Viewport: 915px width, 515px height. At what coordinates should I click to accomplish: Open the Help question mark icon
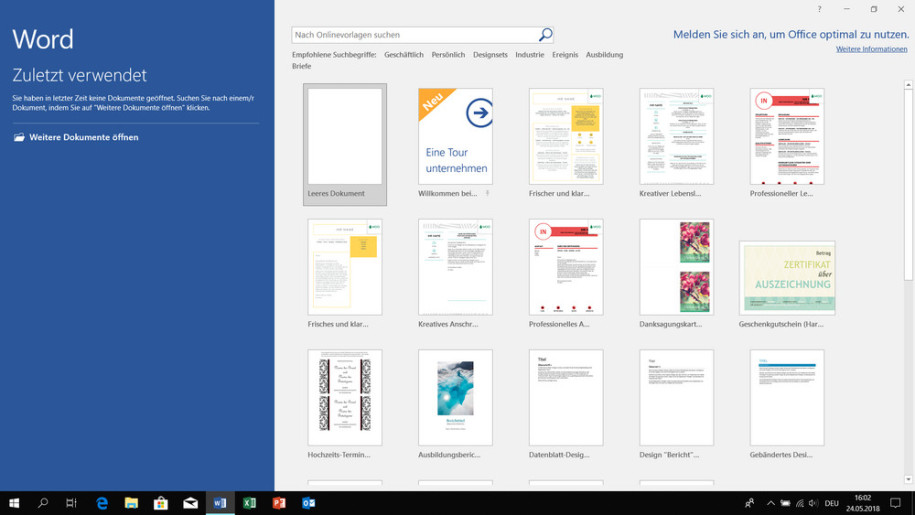(x=819, y=9)
